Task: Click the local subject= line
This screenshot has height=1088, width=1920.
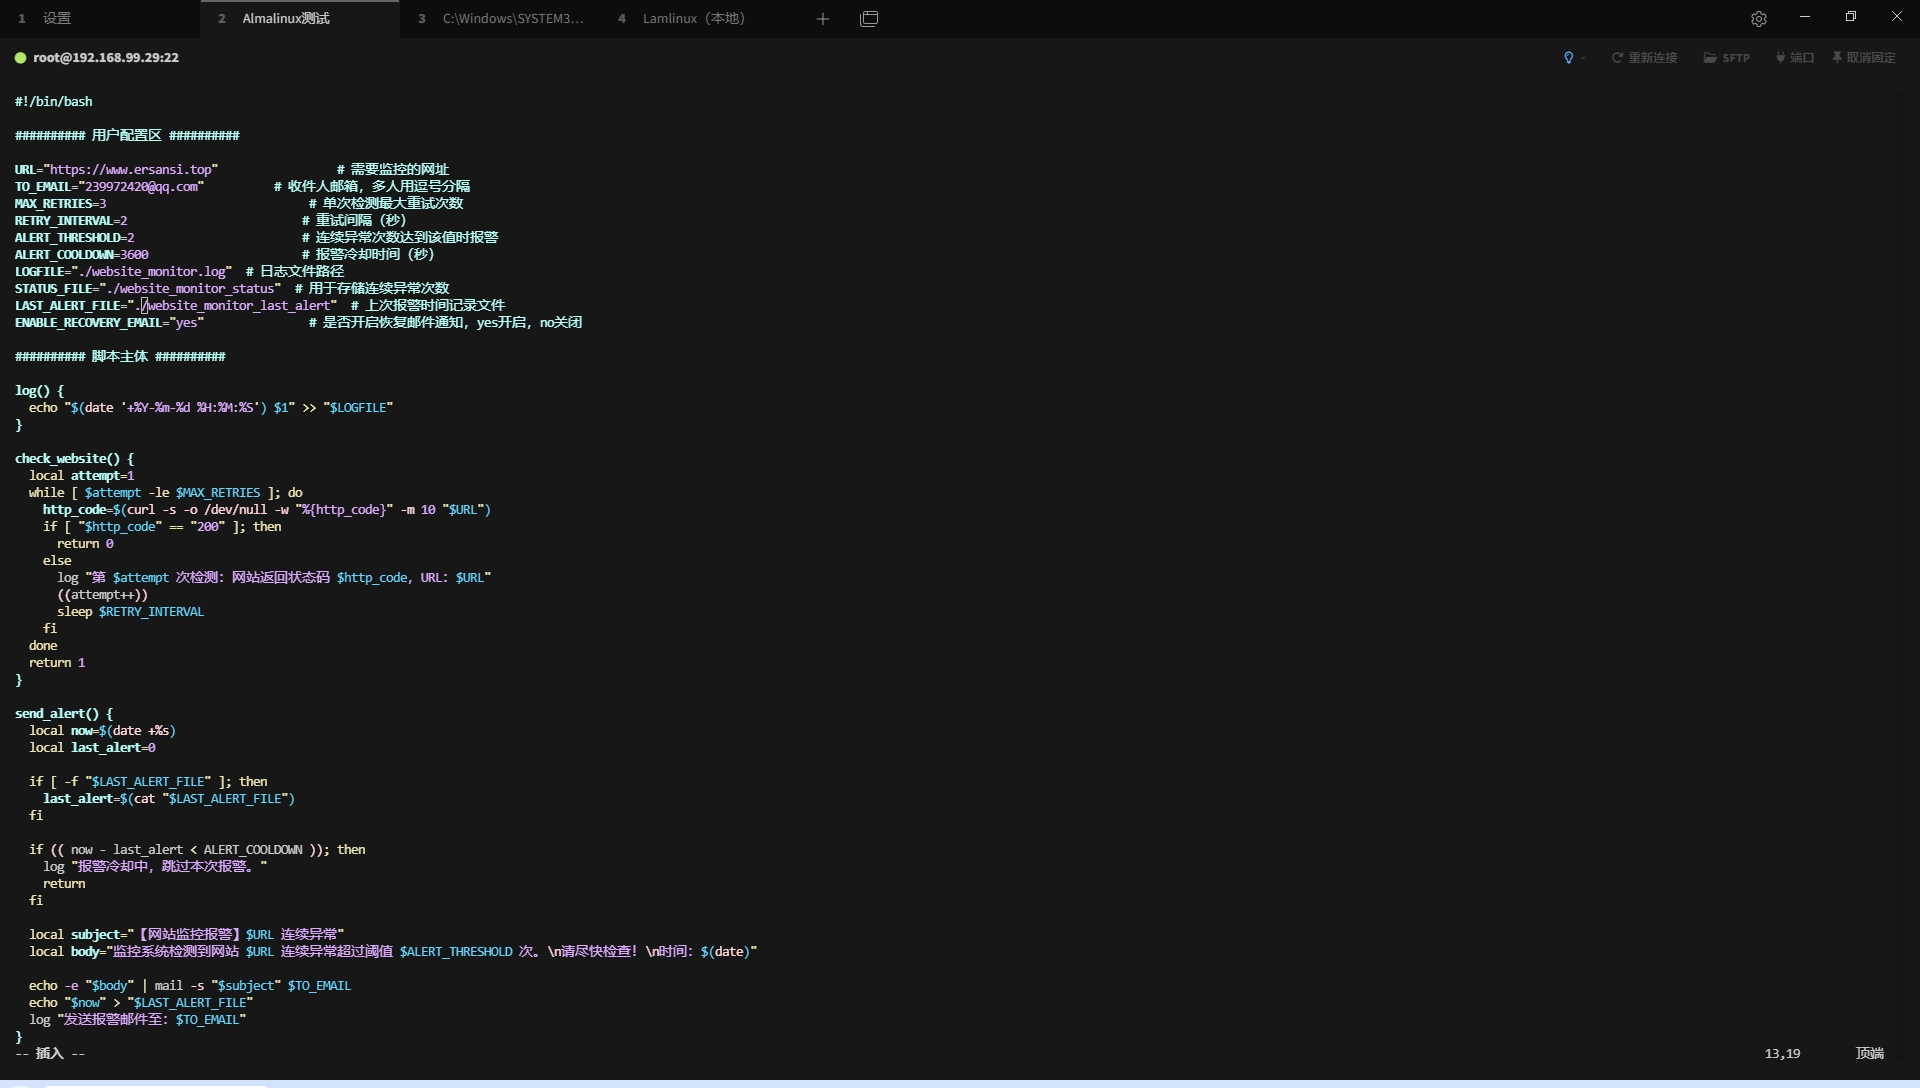Action: coord(186,935)
